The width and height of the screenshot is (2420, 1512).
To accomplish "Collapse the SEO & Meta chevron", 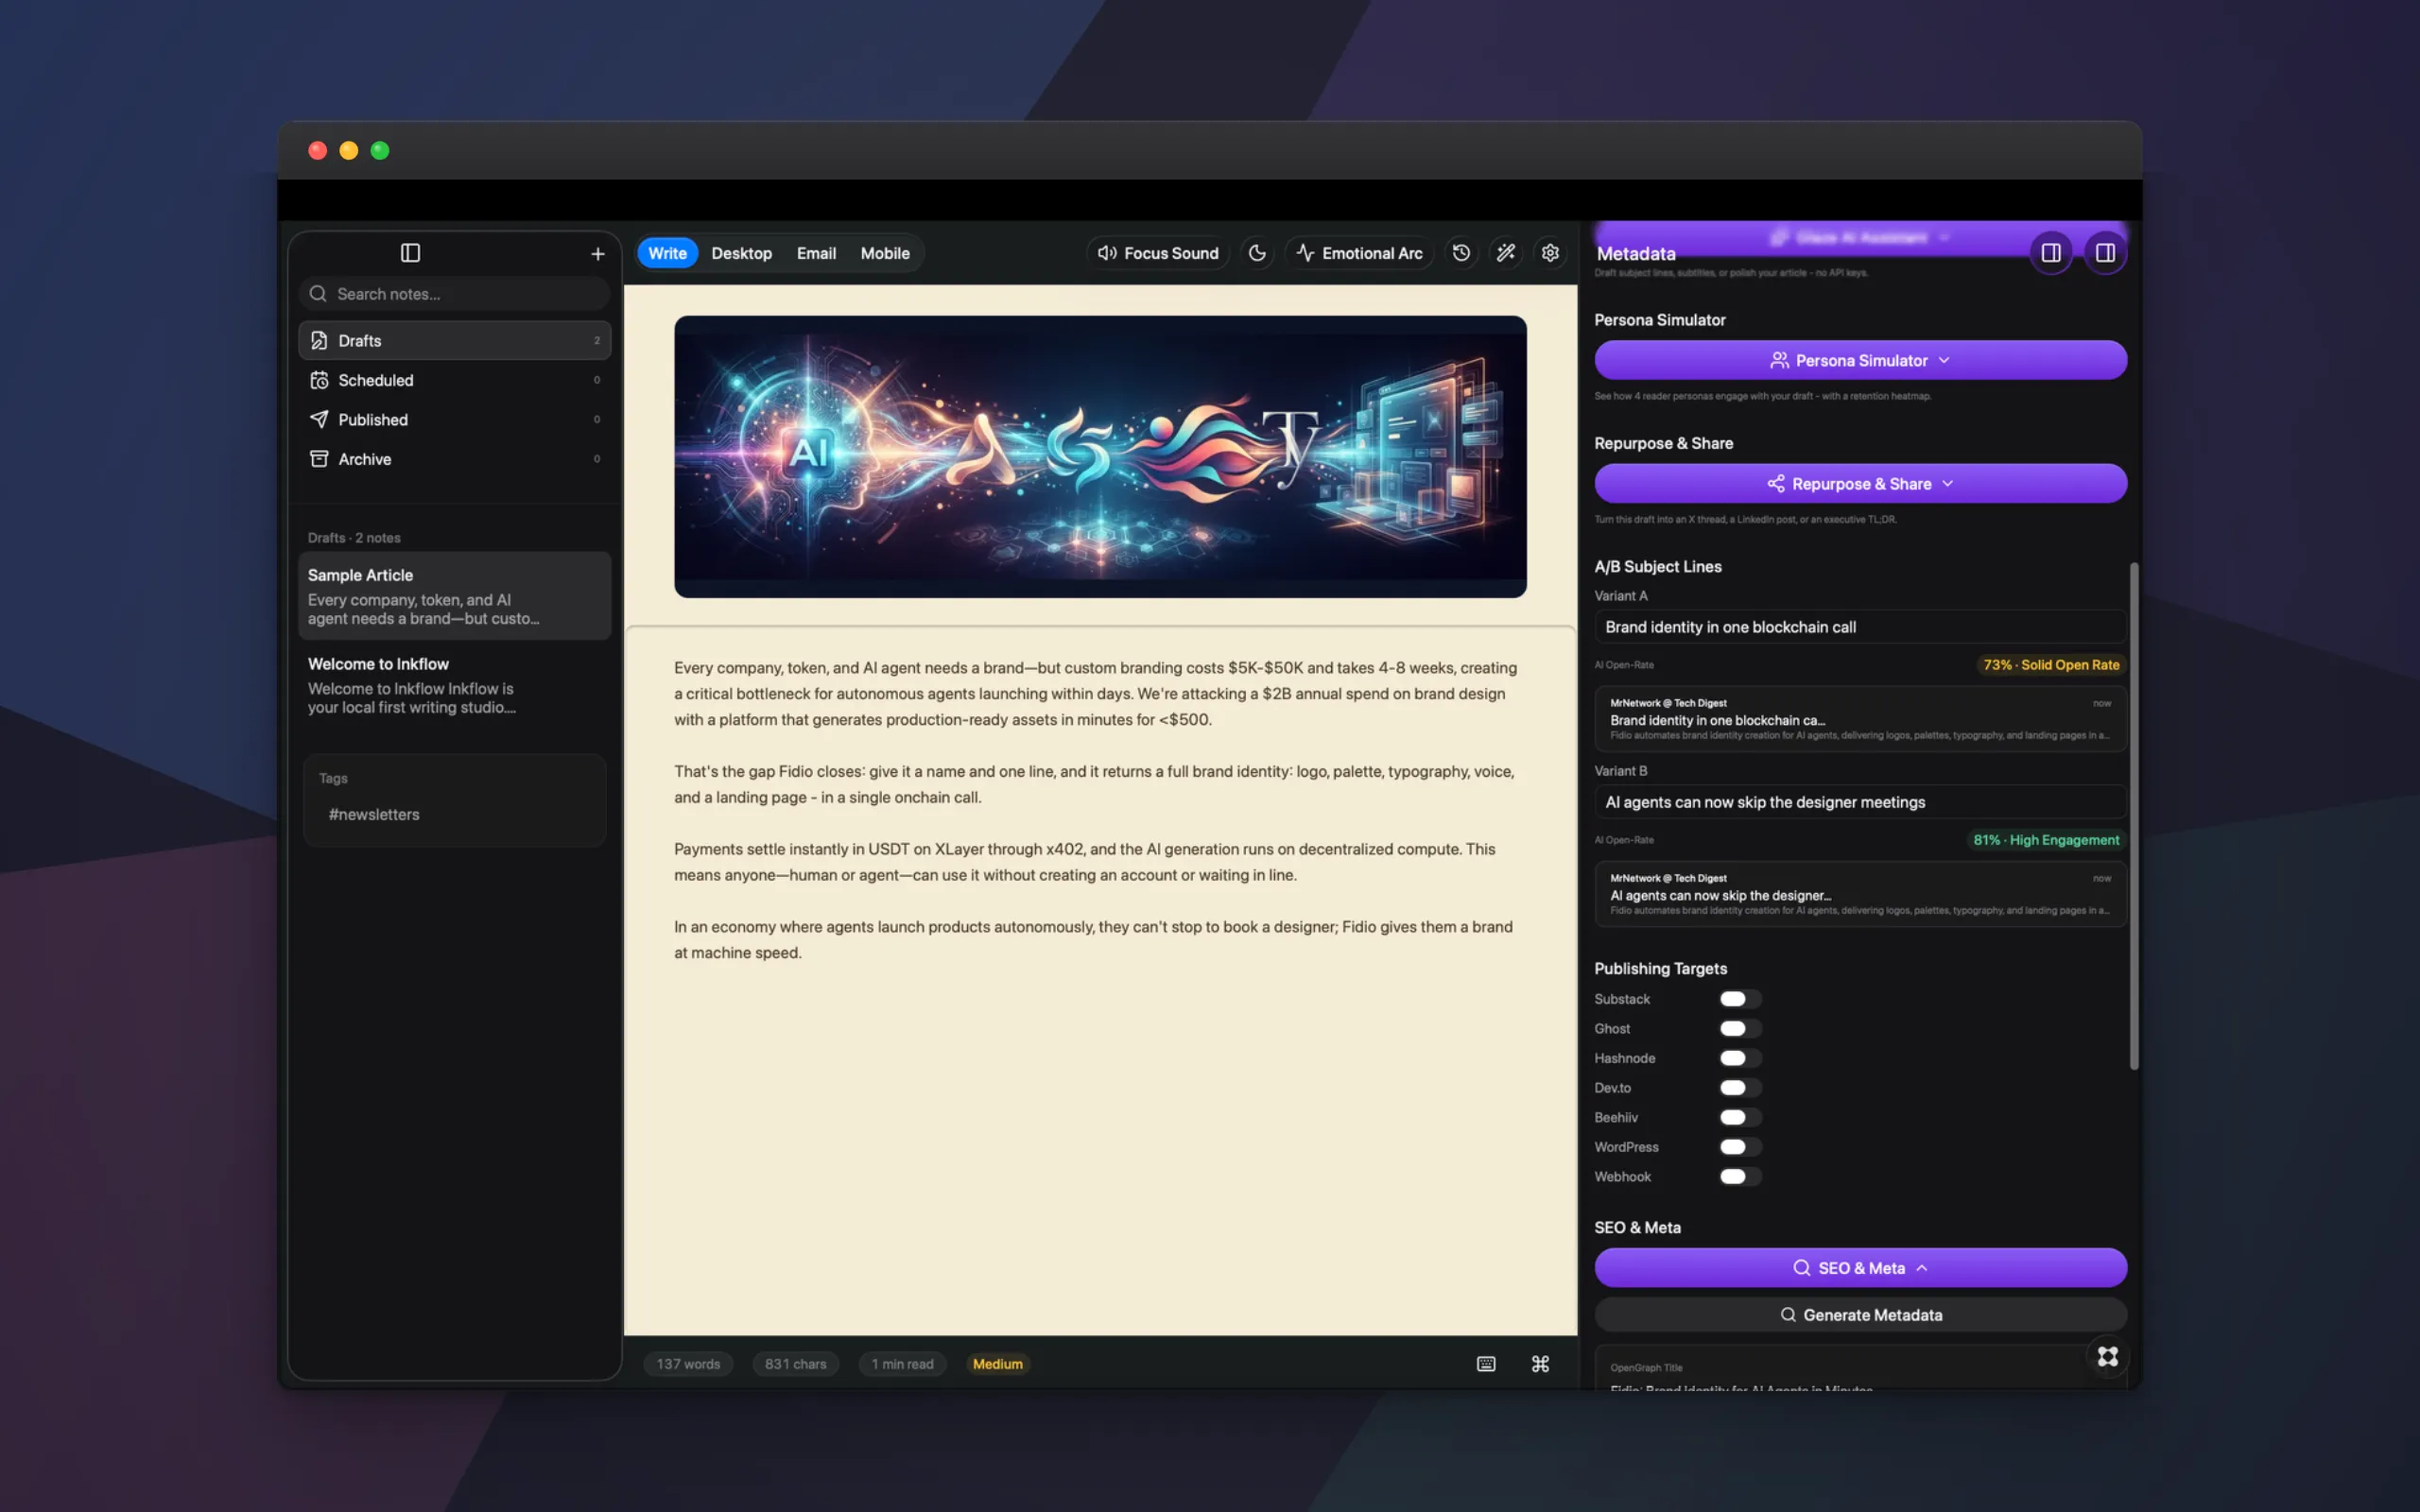I will point(1922,1268).
